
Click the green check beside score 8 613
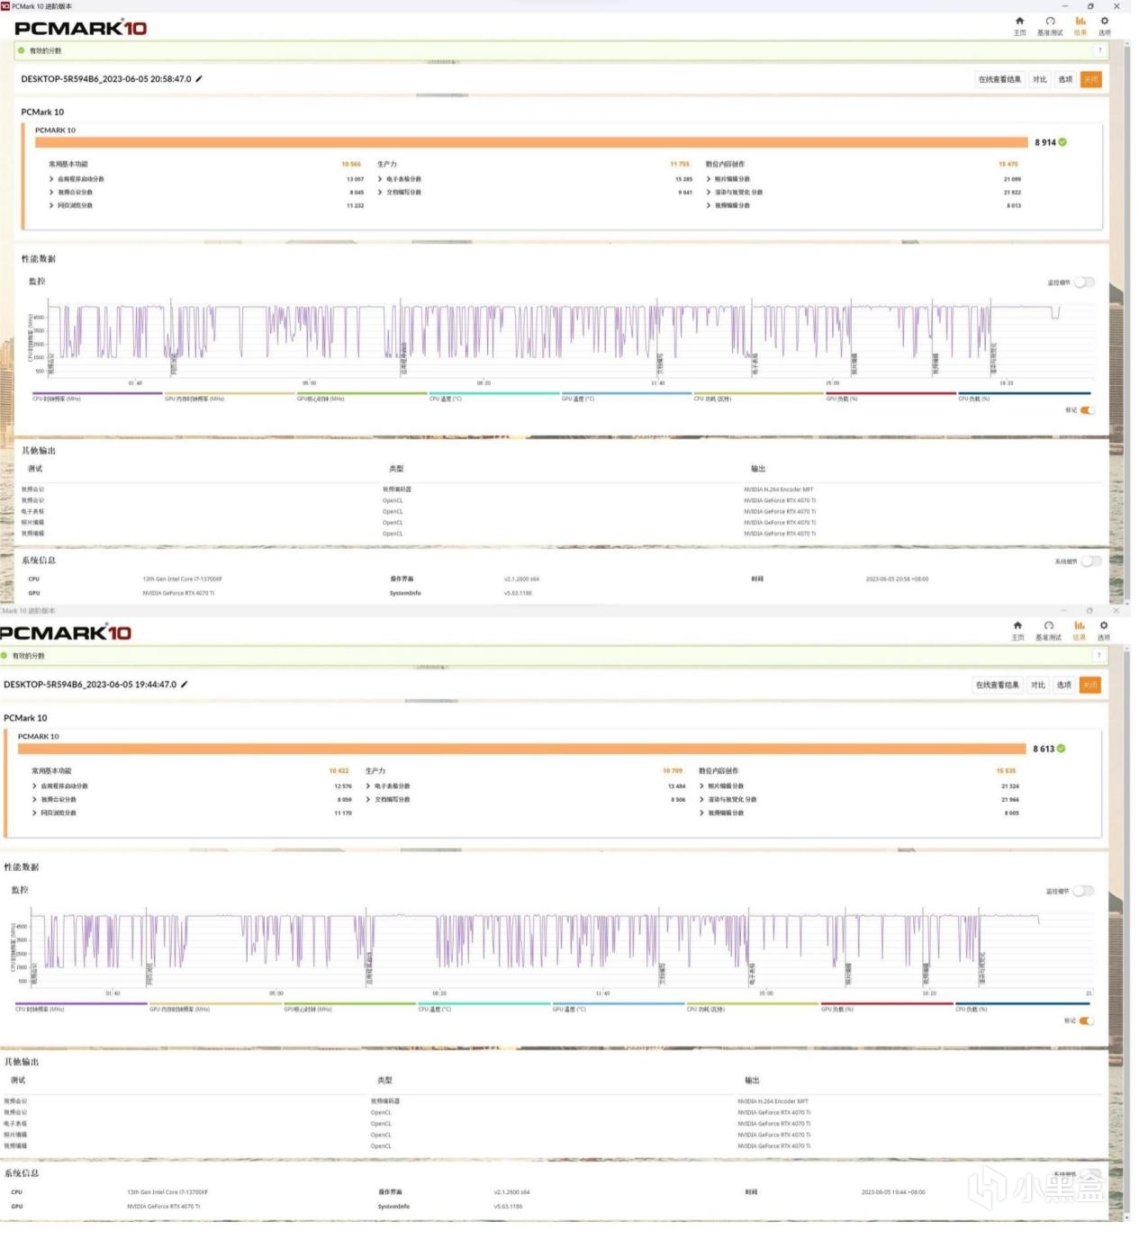pyautogui.click(x=1061, y=748)
